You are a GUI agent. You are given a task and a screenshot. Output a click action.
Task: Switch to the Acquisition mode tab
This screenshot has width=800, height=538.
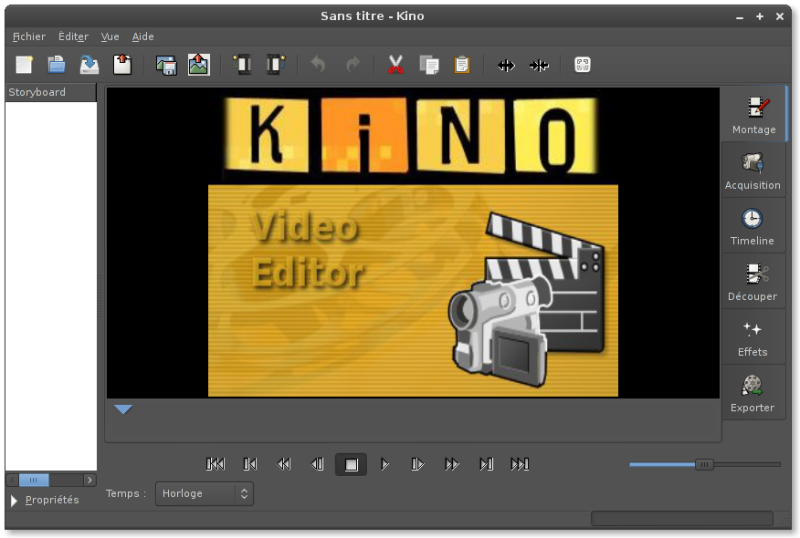click(752, 169)
